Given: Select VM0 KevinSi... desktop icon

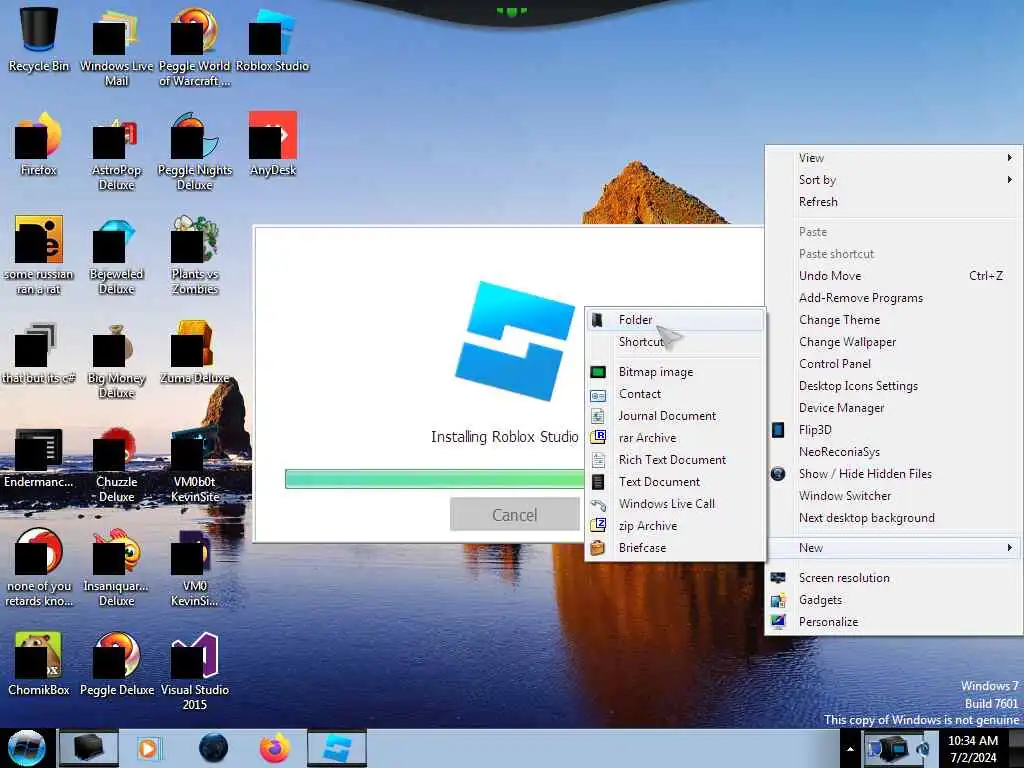Looking at the screenshot, I should [x=195, y=567].
